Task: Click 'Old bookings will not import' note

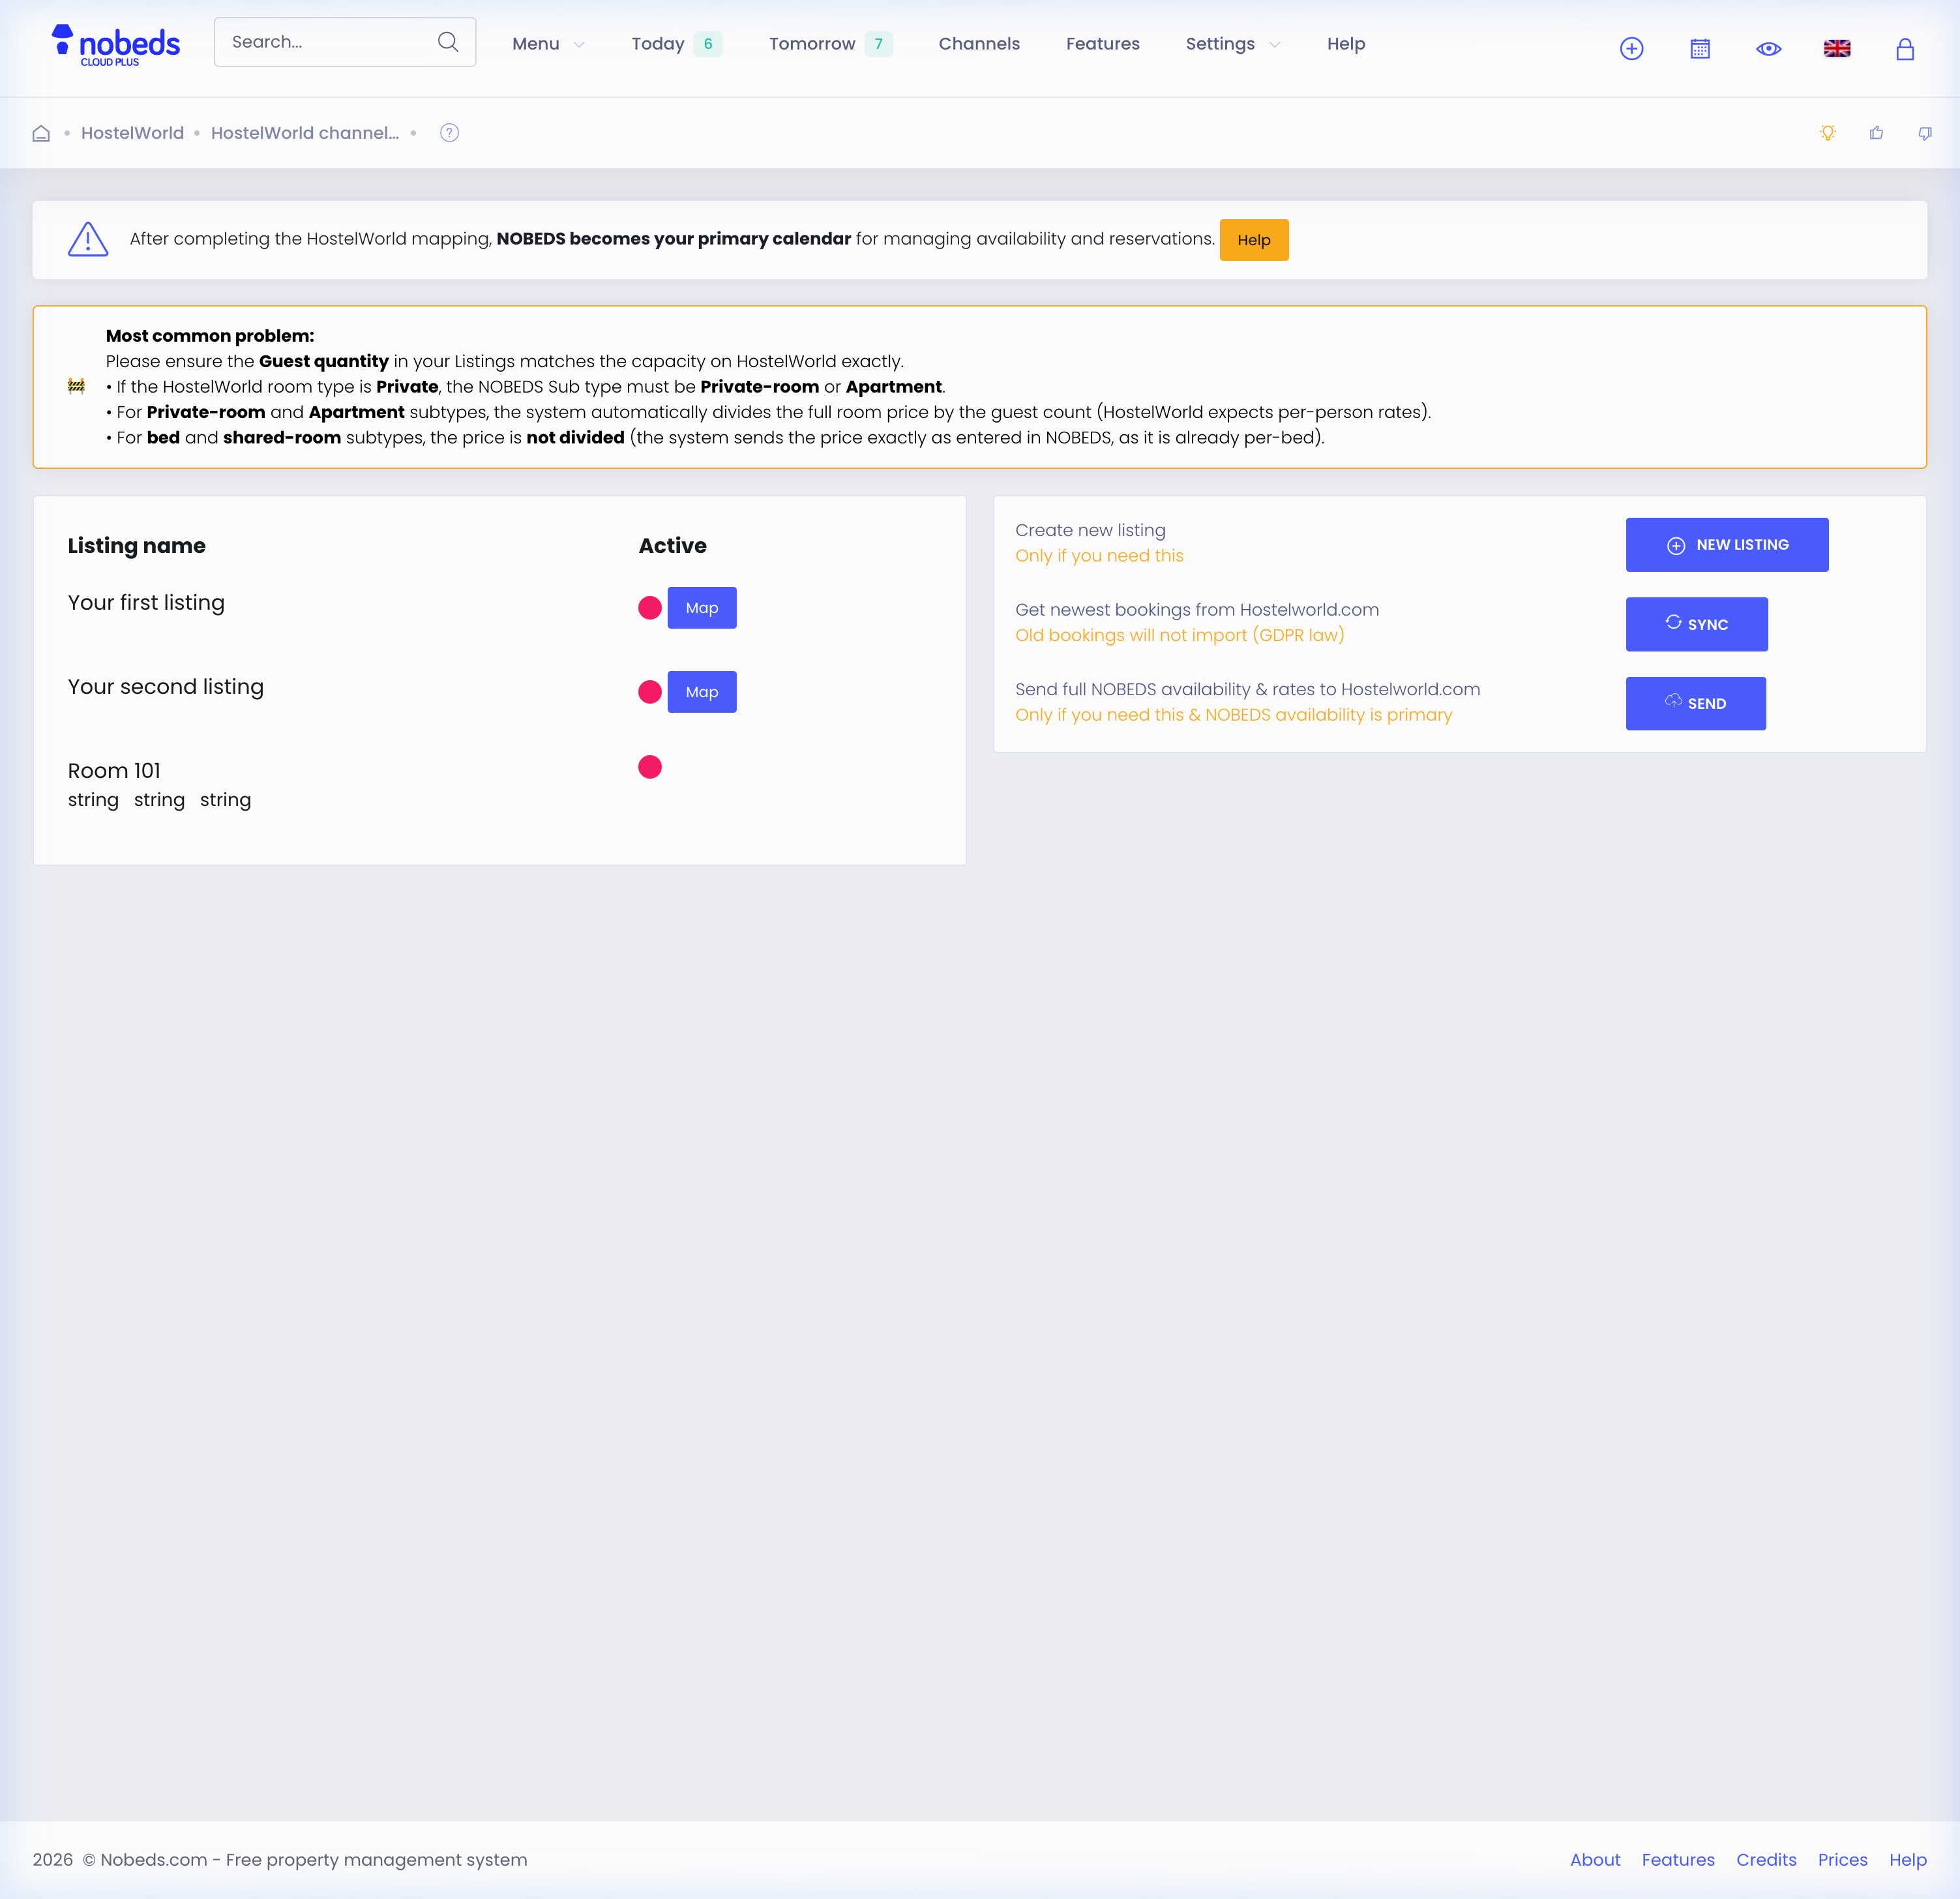Action: (1180, 635)
